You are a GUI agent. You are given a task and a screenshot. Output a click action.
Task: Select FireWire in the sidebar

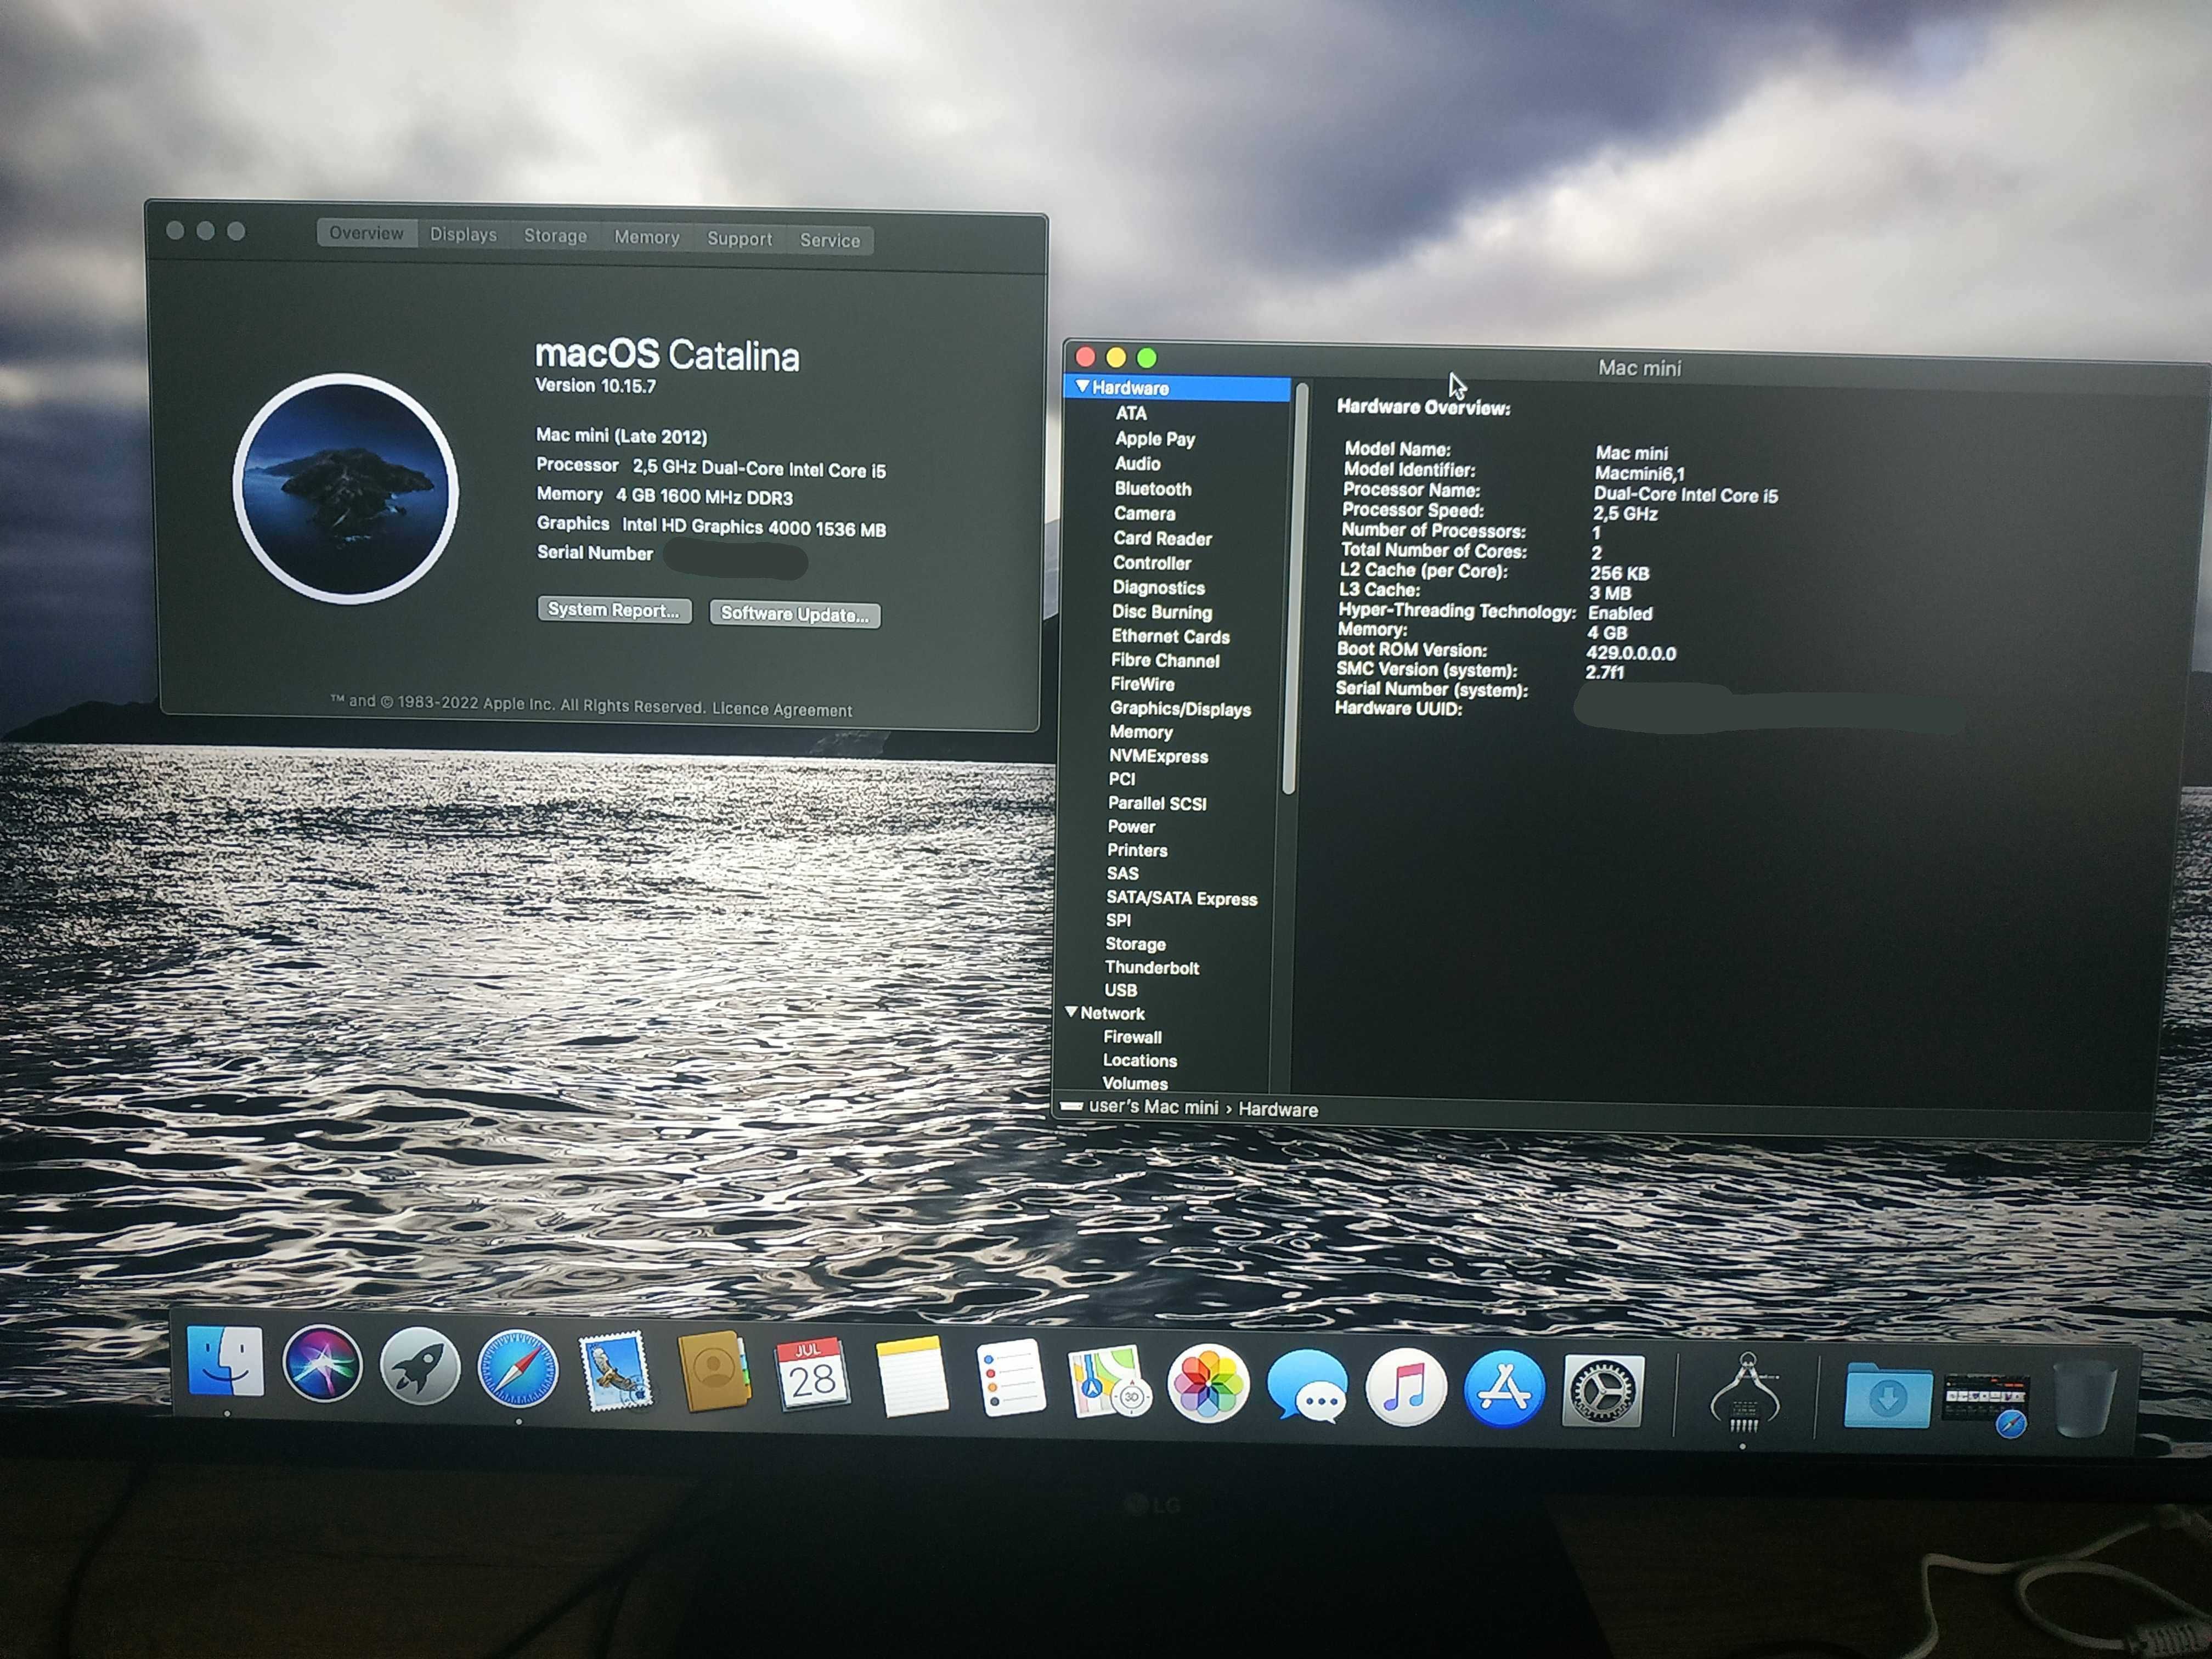(x=1142, y=684)
